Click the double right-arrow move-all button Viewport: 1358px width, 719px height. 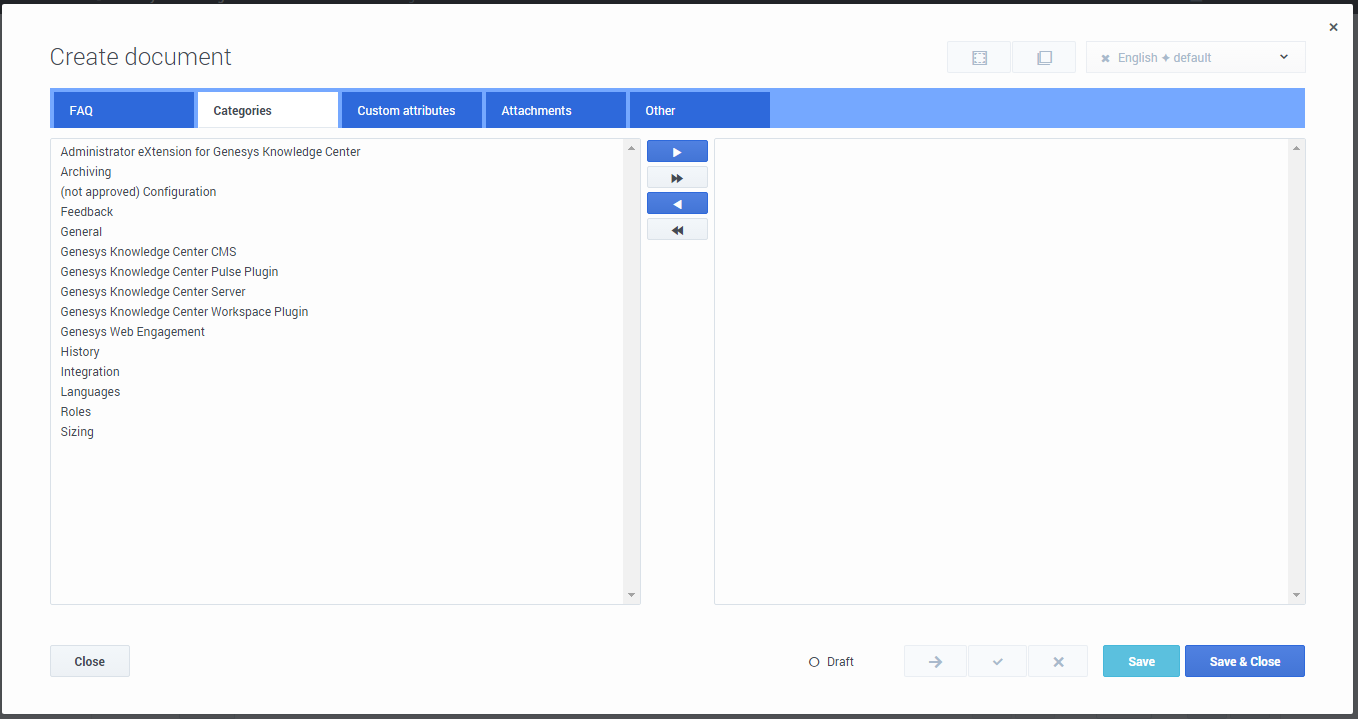pos(677,178)
